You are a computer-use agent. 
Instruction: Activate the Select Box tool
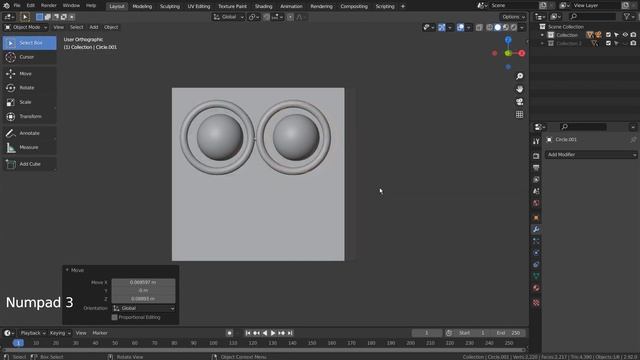[29, 43]
